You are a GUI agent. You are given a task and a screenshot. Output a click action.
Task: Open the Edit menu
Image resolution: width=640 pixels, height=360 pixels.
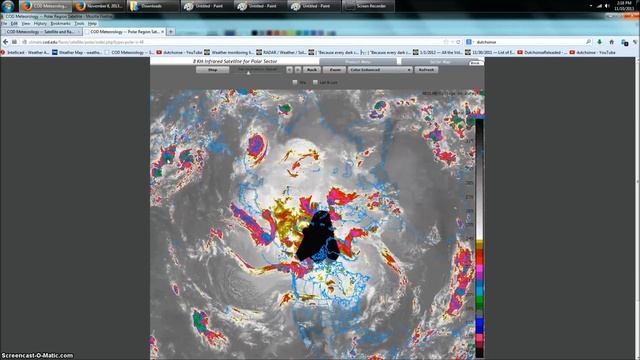point(14,24)
